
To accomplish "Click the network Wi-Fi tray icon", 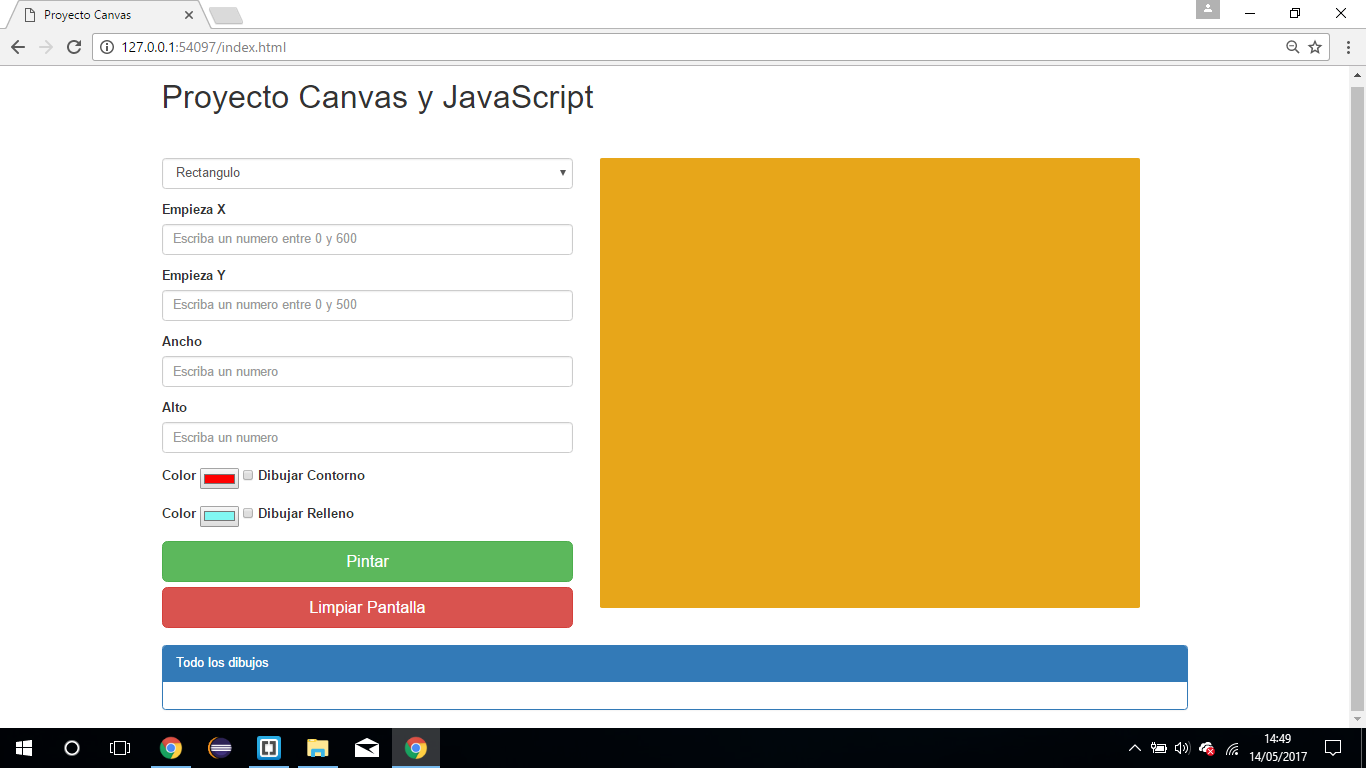I will (x=1233, y=748).
